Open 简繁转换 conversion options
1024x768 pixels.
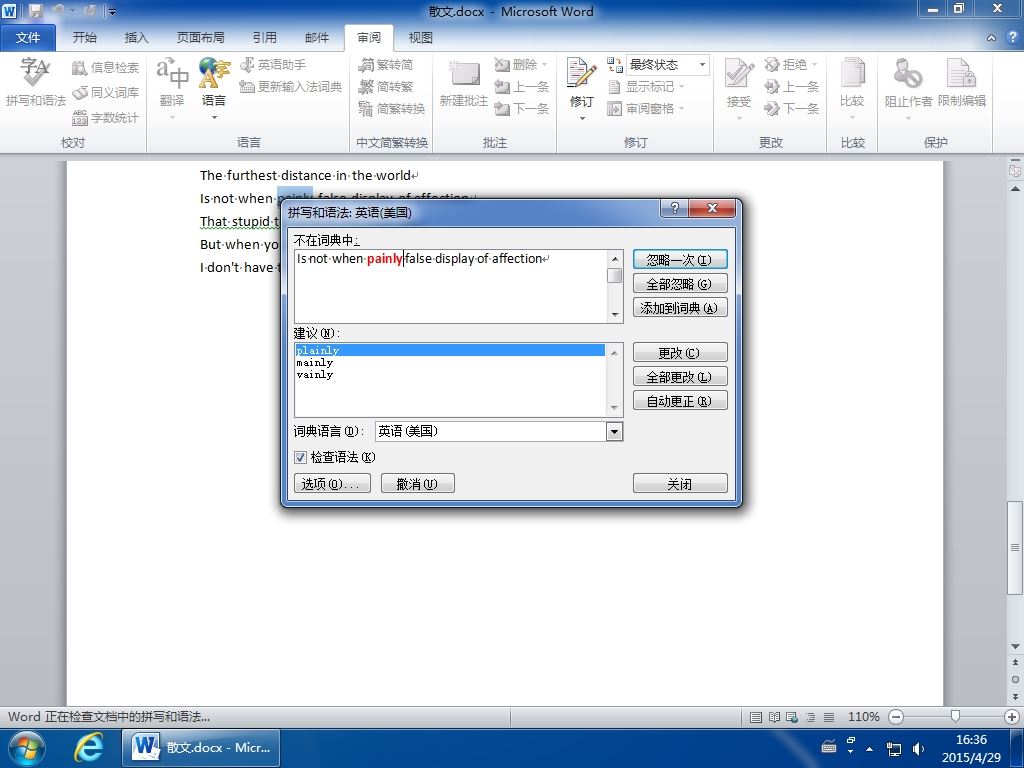click(x=392, y=108)
